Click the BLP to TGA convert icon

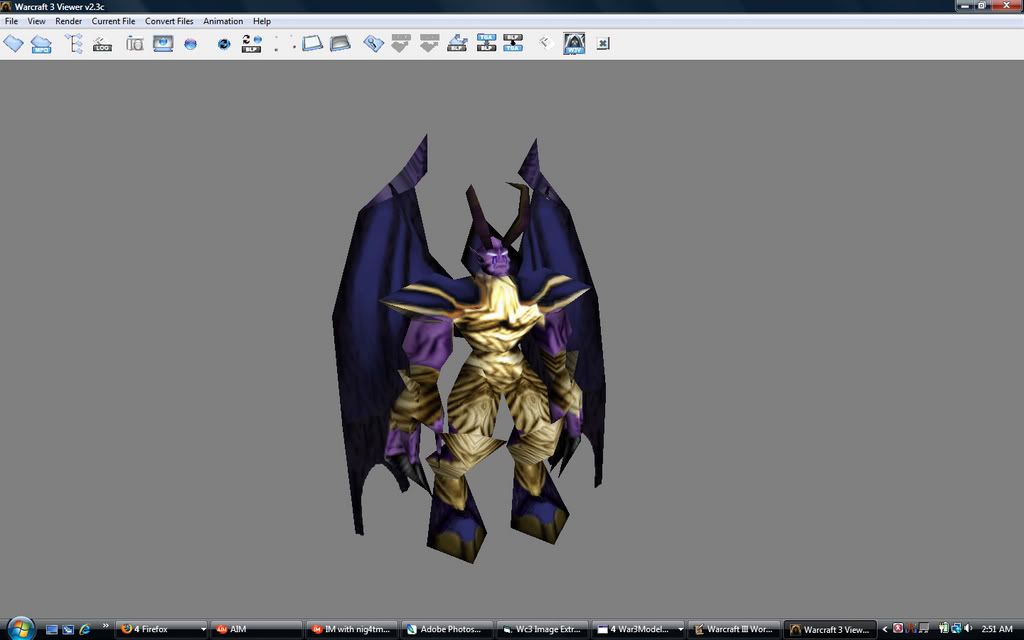tap(513, 44)
